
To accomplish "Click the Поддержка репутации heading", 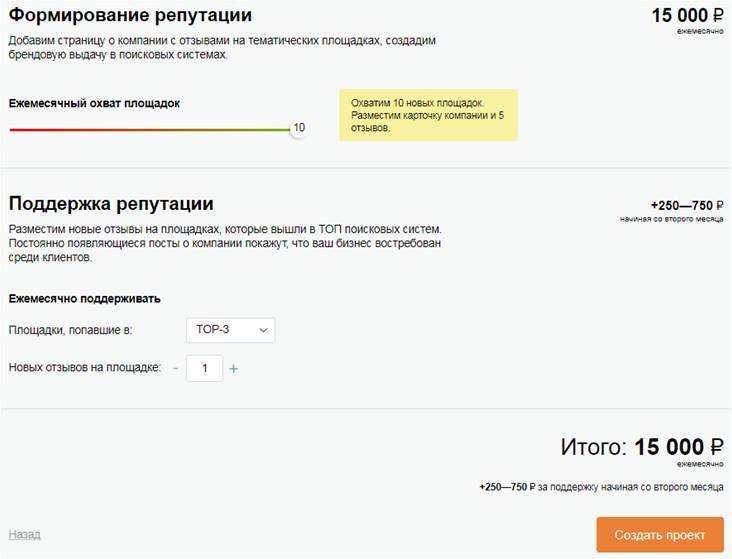I will pyautogui.click(x=111, y=204).
